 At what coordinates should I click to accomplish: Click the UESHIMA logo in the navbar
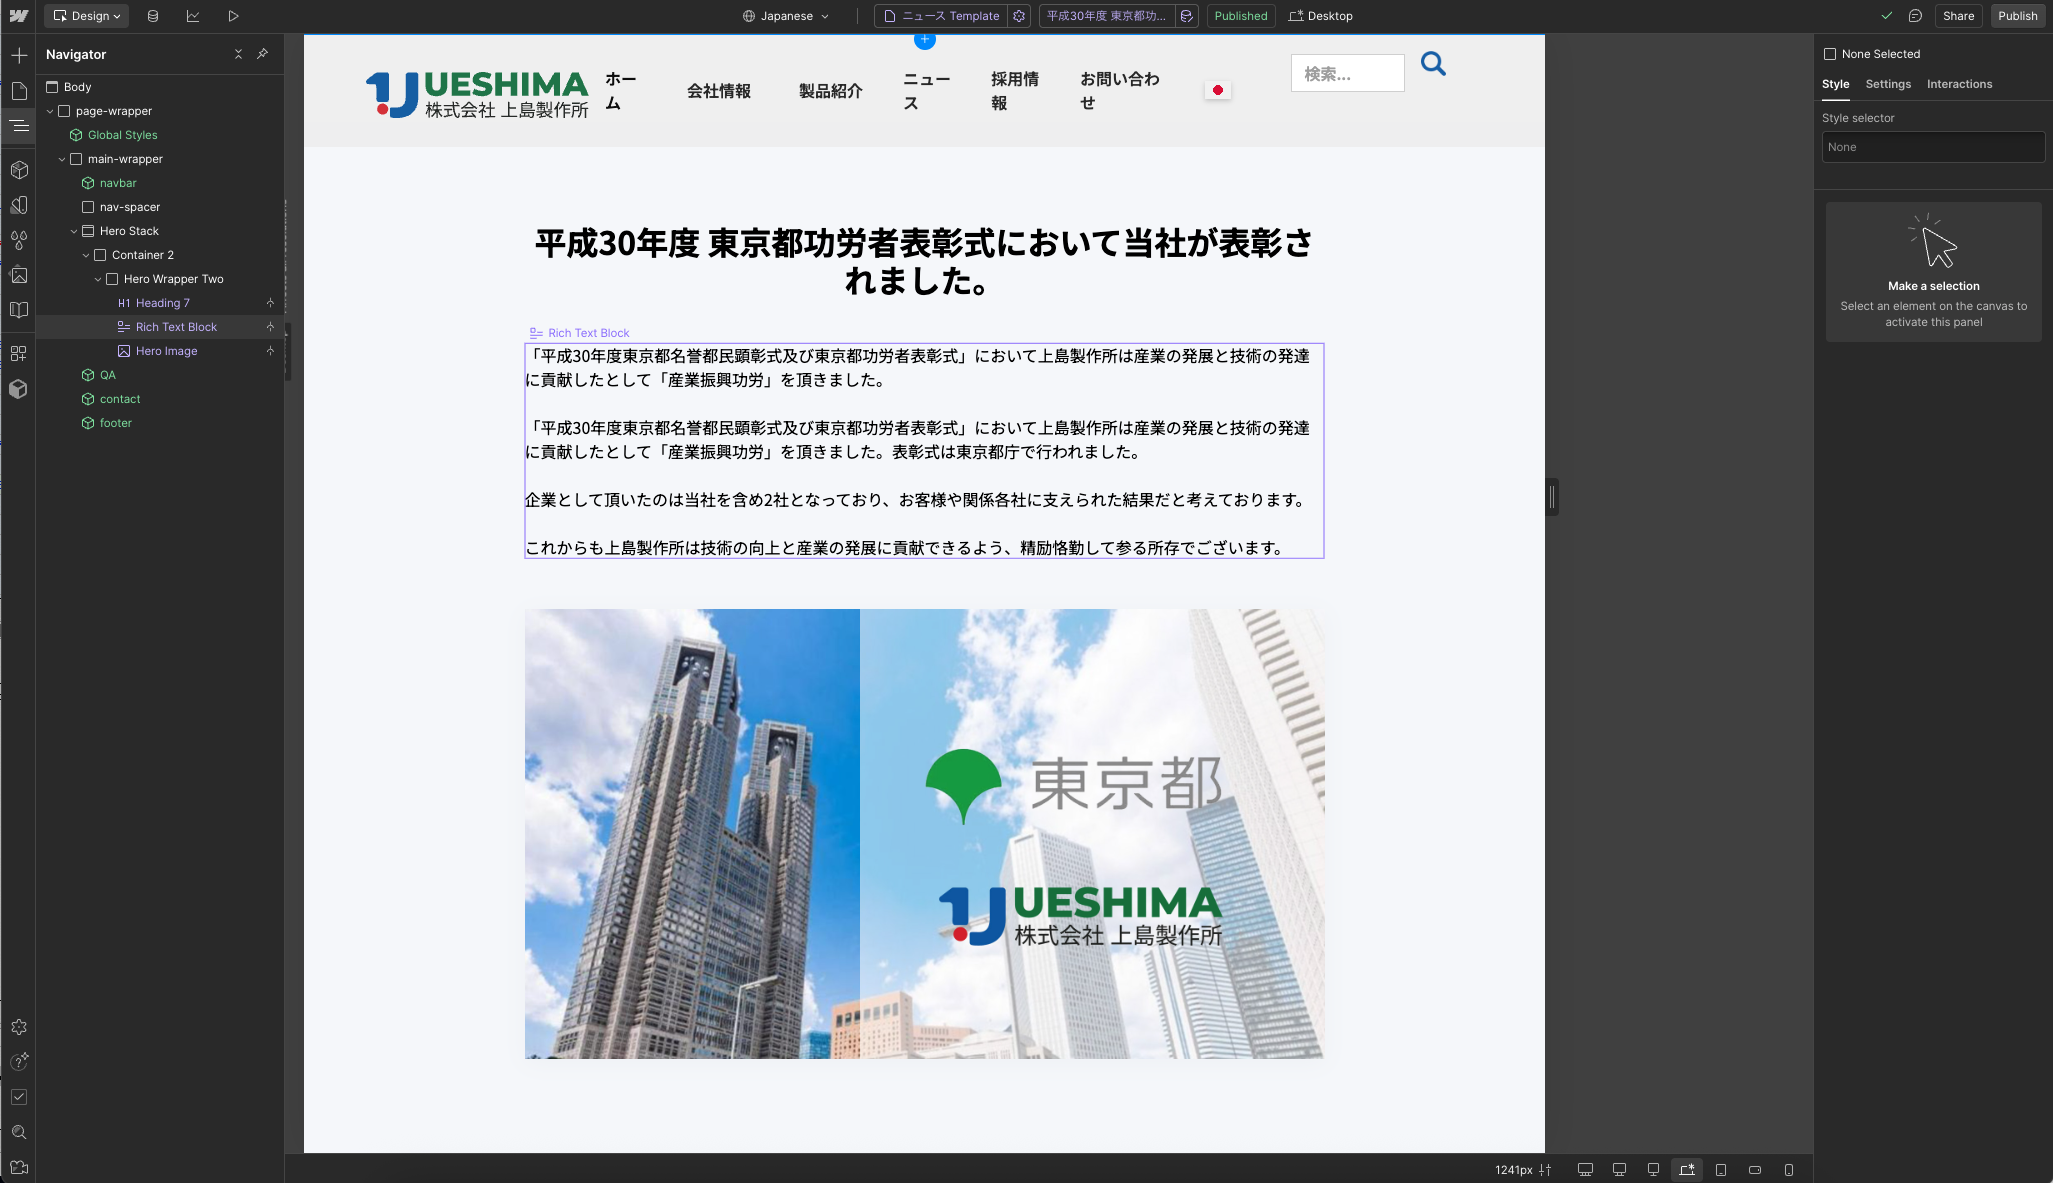(477, 94)
